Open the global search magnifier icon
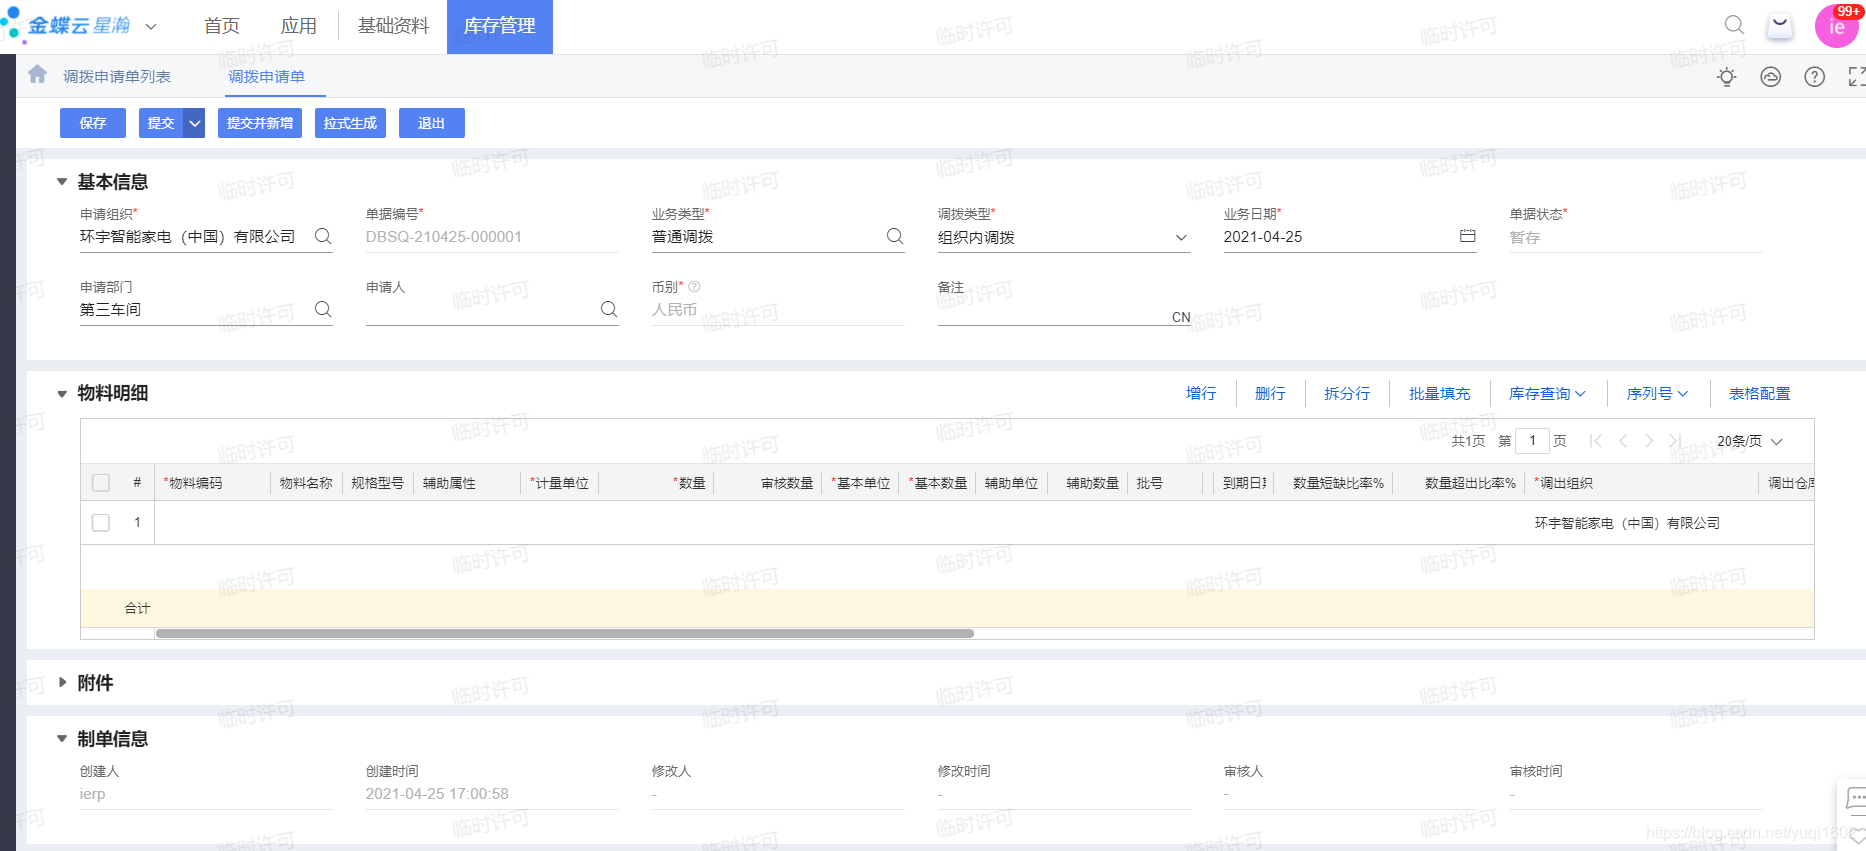1866x851 pixels. pos(1734,25)
